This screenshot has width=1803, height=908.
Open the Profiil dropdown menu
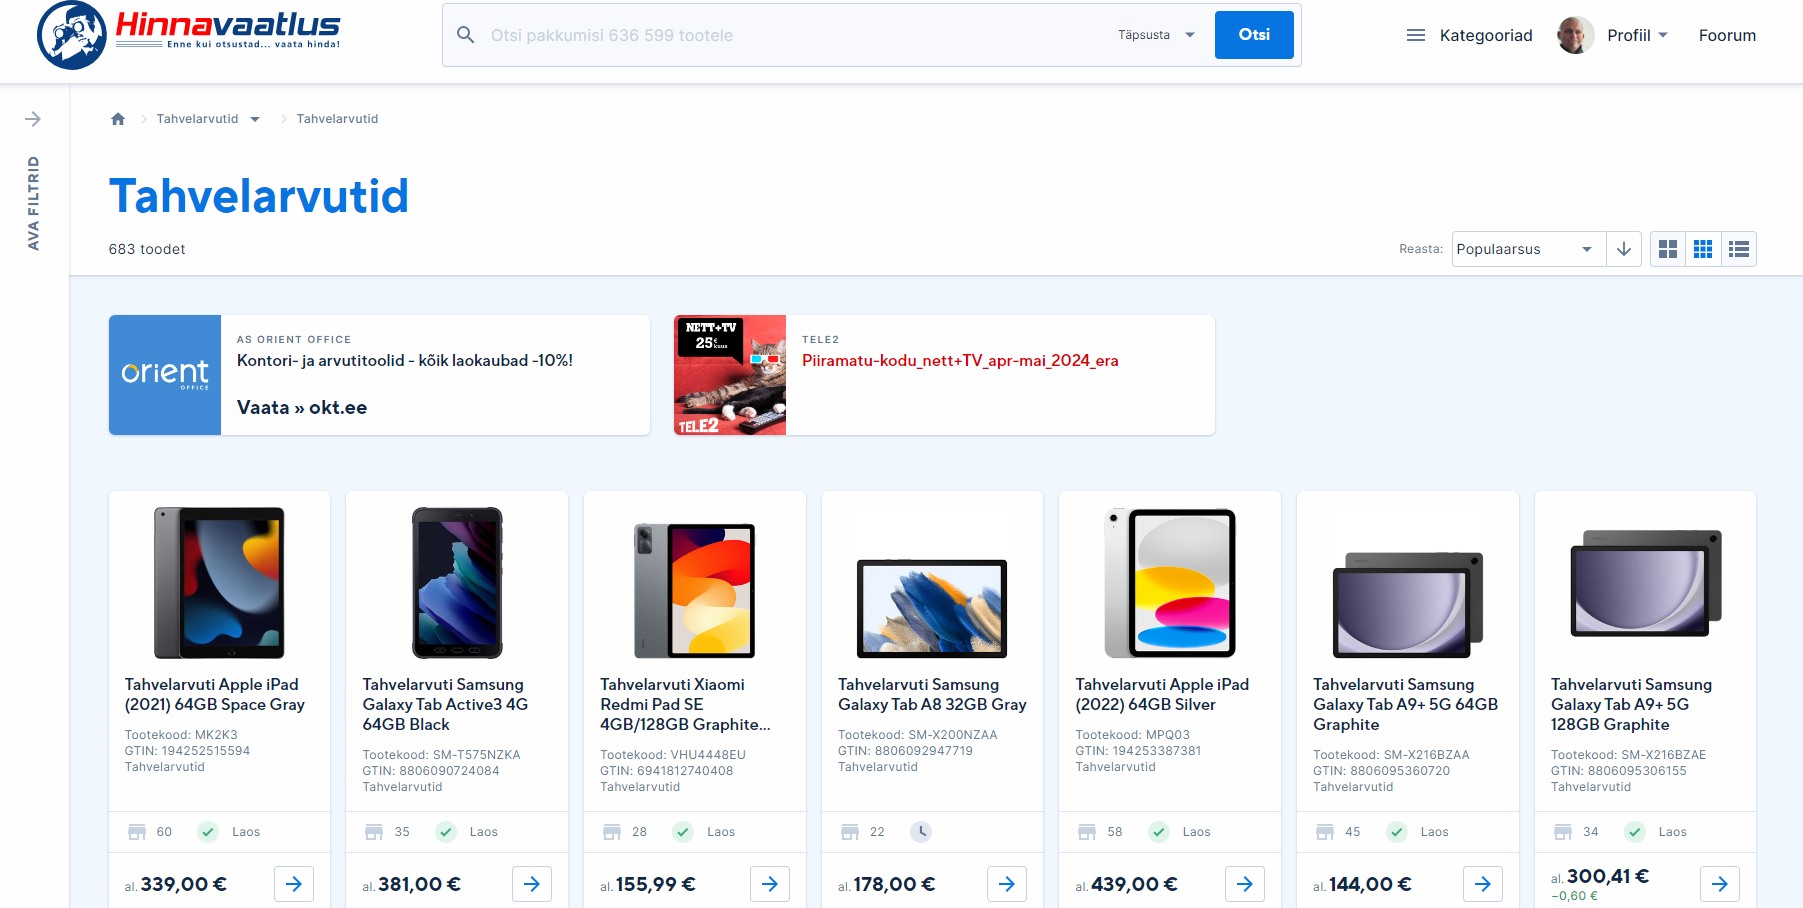pos(1637,35)
